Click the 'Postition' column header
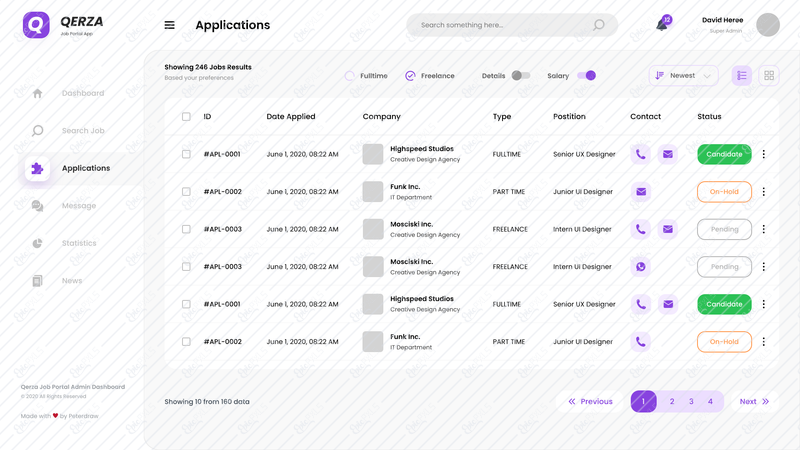Screen dimensions: 800x450 click(569, 117)
